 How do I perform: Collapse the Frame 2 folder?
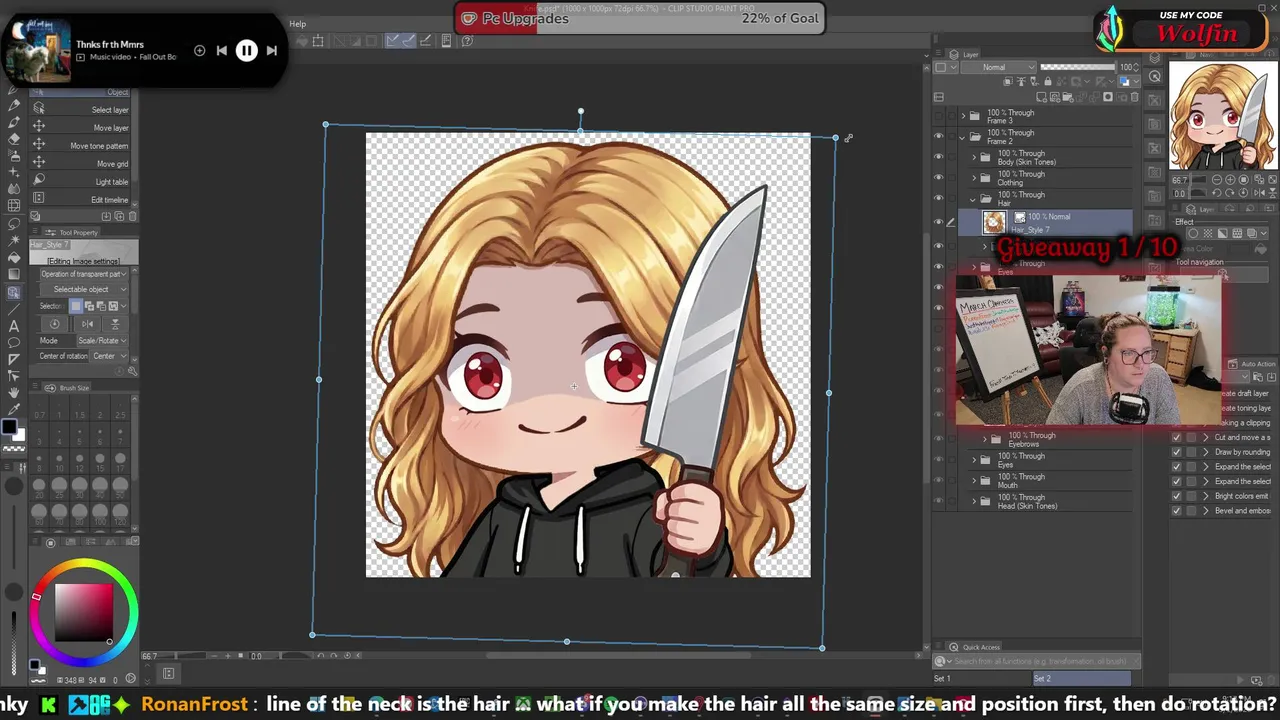click(964, 137)
